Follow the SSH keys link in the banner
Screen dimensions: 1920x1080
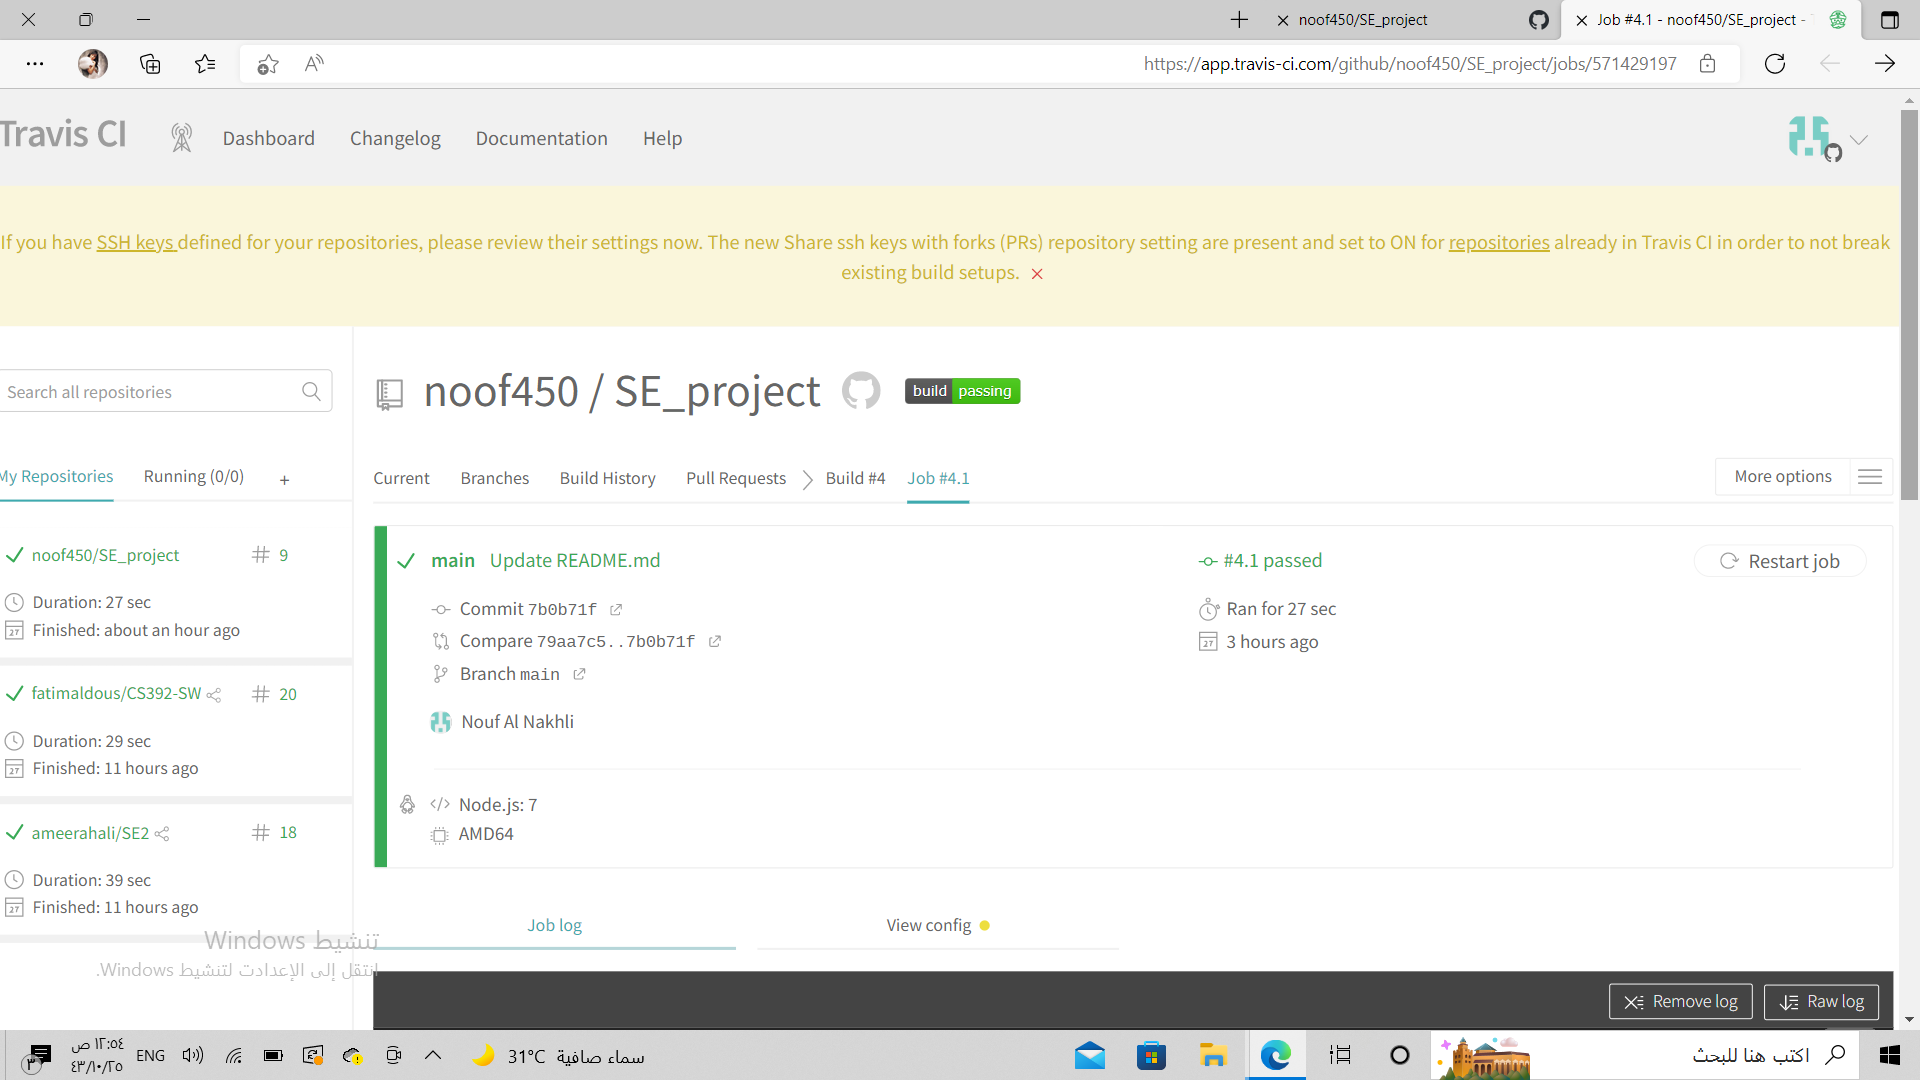click(135, 243)
